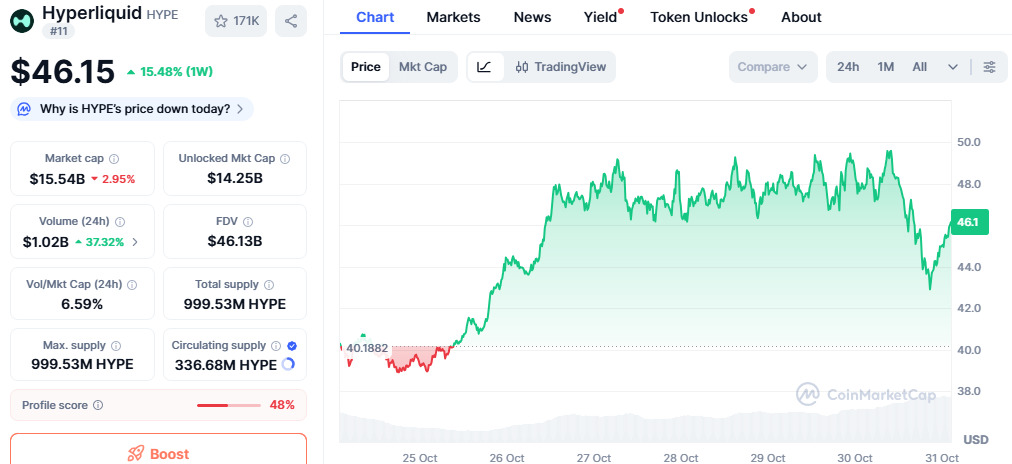
Task: Click the Total supply info icon
Action: pyautogui.click(x=269, y=284)
